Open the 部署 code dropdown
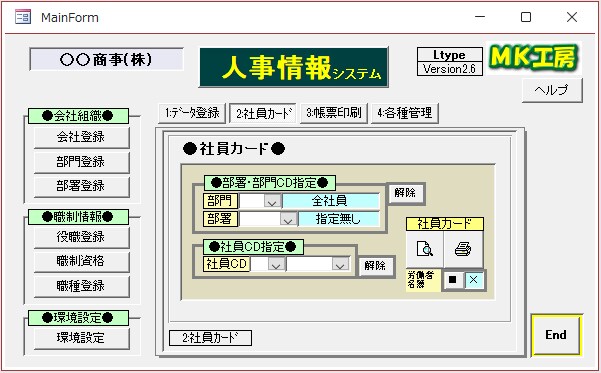Screen dimensions: 601x373 [x=288, y=219]
